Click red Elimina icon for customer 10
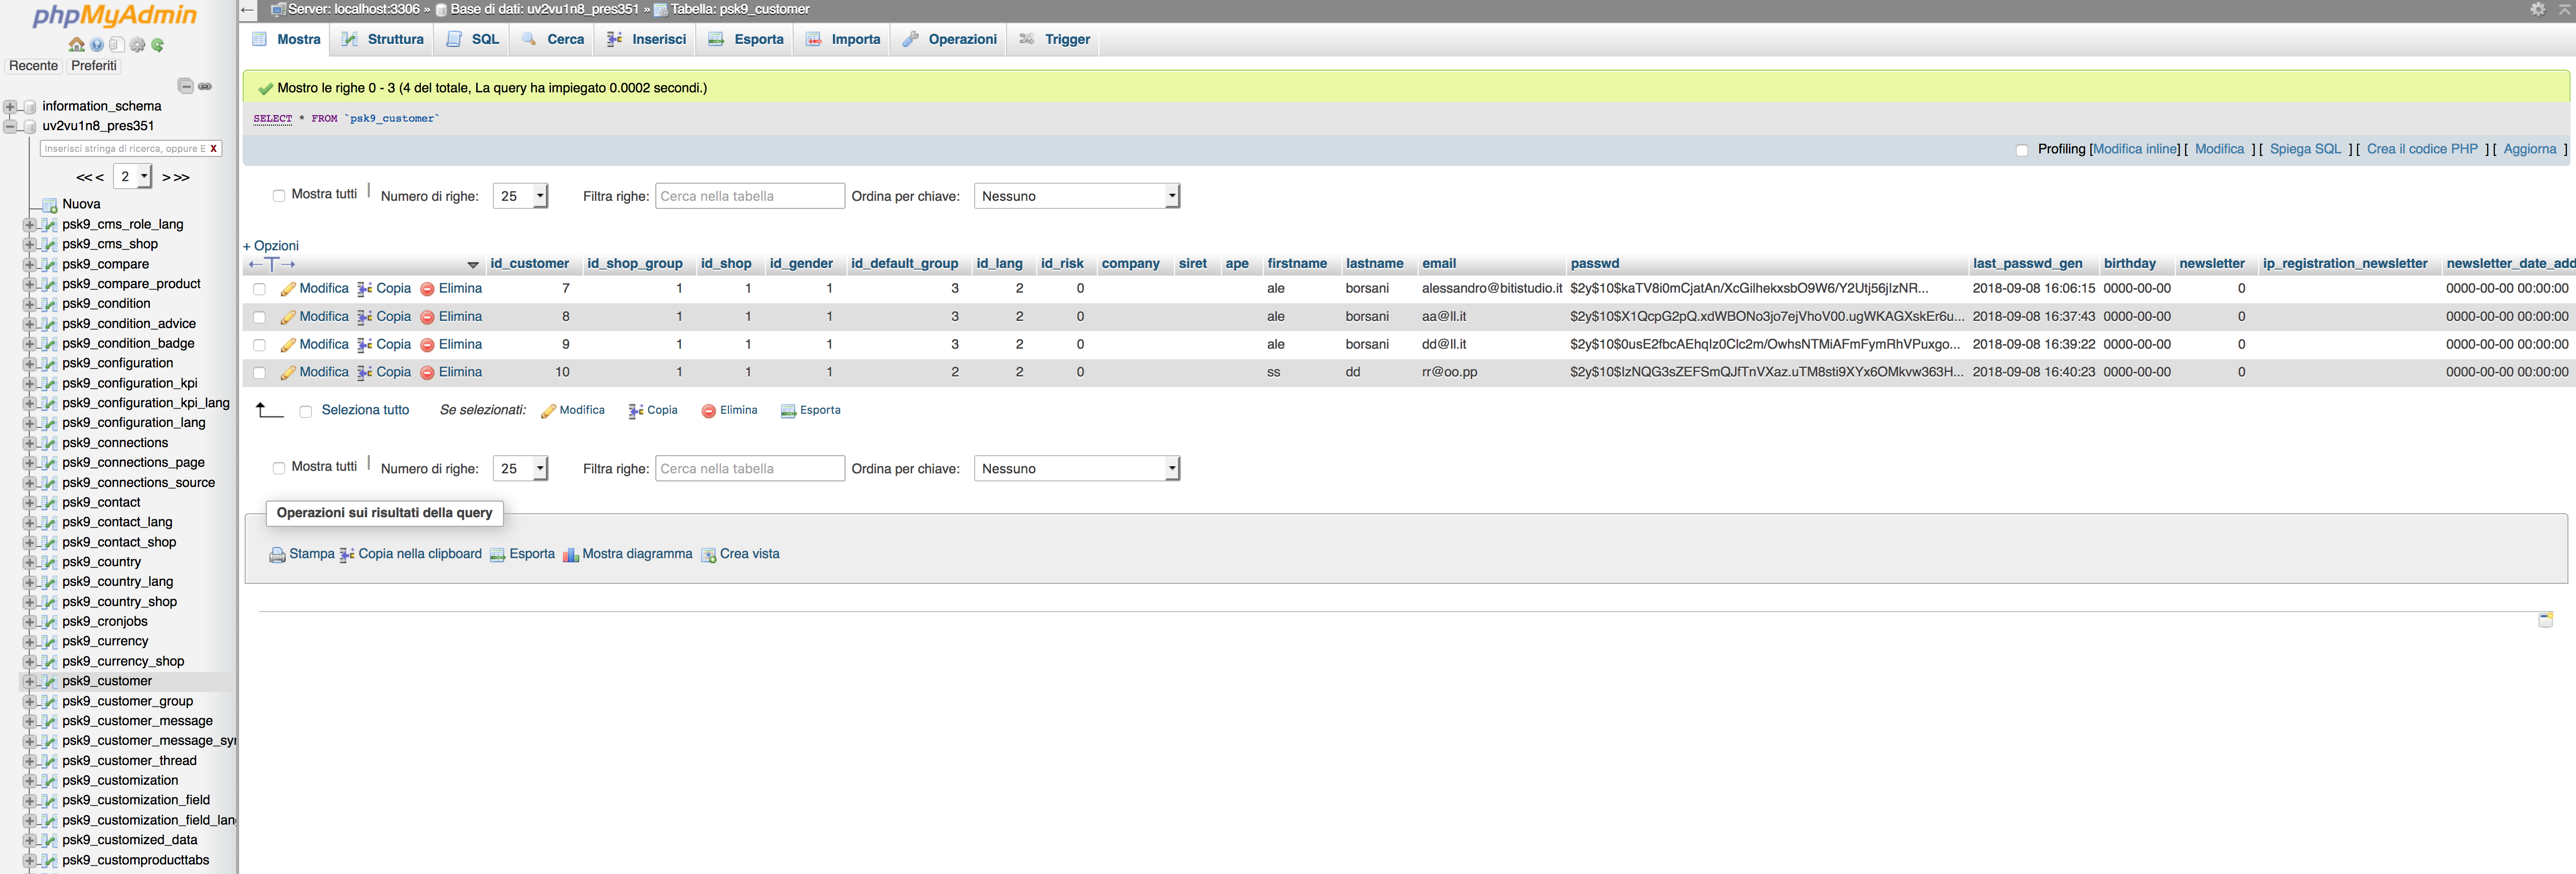The height and width of the screenshot is (874, 2576). tap(427, 373)
